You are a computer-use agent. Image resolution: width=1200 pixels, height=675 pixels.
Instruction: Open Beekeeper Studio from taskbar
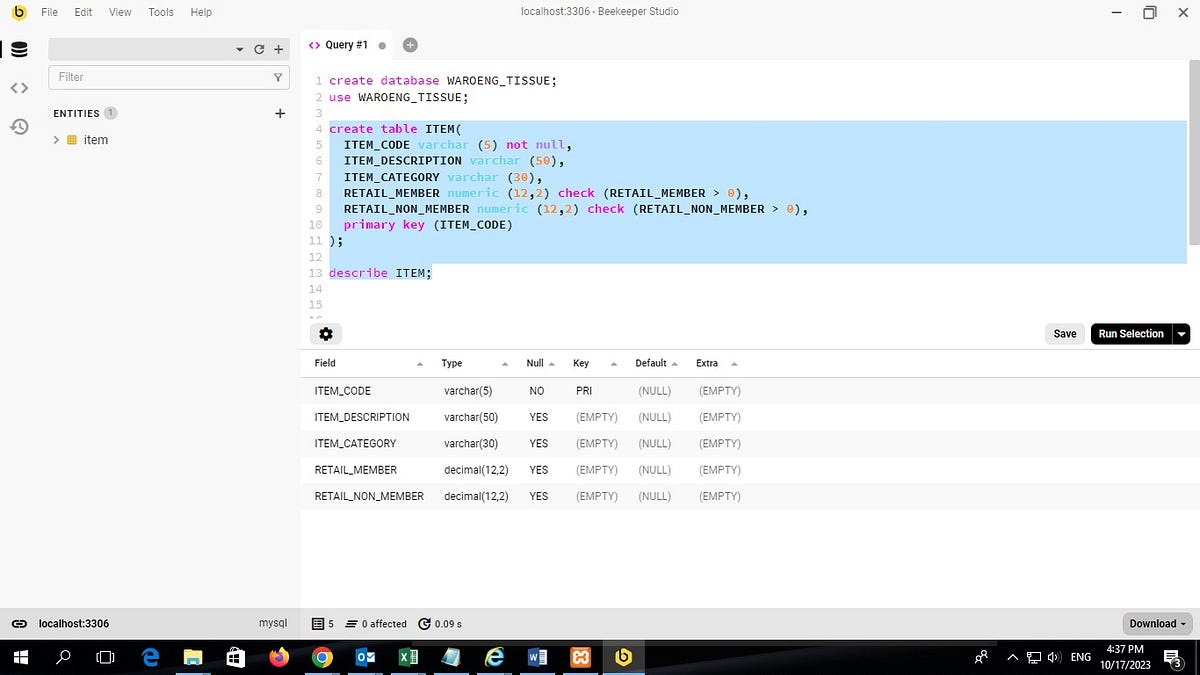tap(623, 657)
